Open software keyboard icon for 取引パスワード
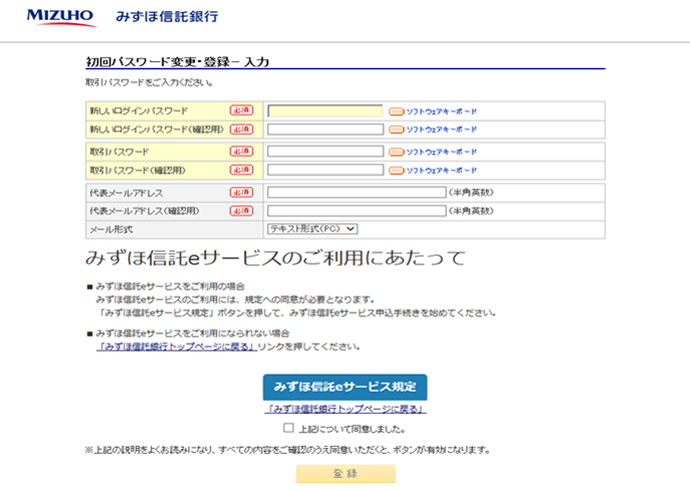 tap(396, 152)
